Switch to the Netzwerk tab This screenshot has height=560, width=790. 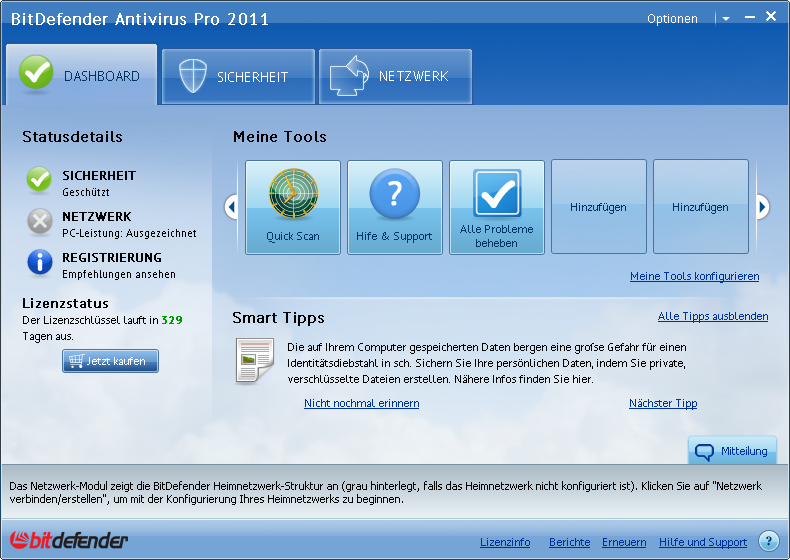coord(396,77)
